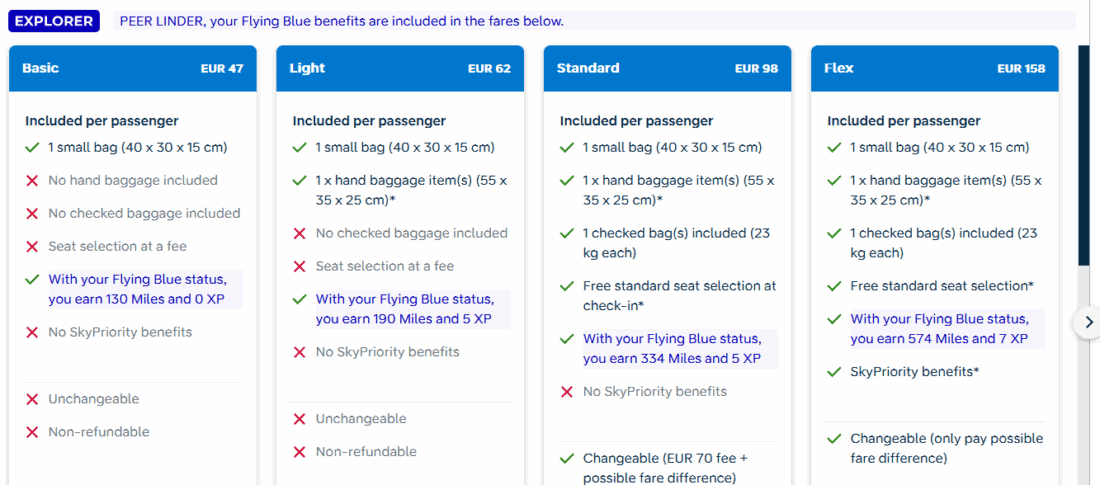Click the next fares arrow chevron
The width and height of the screenshot is (1100, 485).
pos(1088,322)
